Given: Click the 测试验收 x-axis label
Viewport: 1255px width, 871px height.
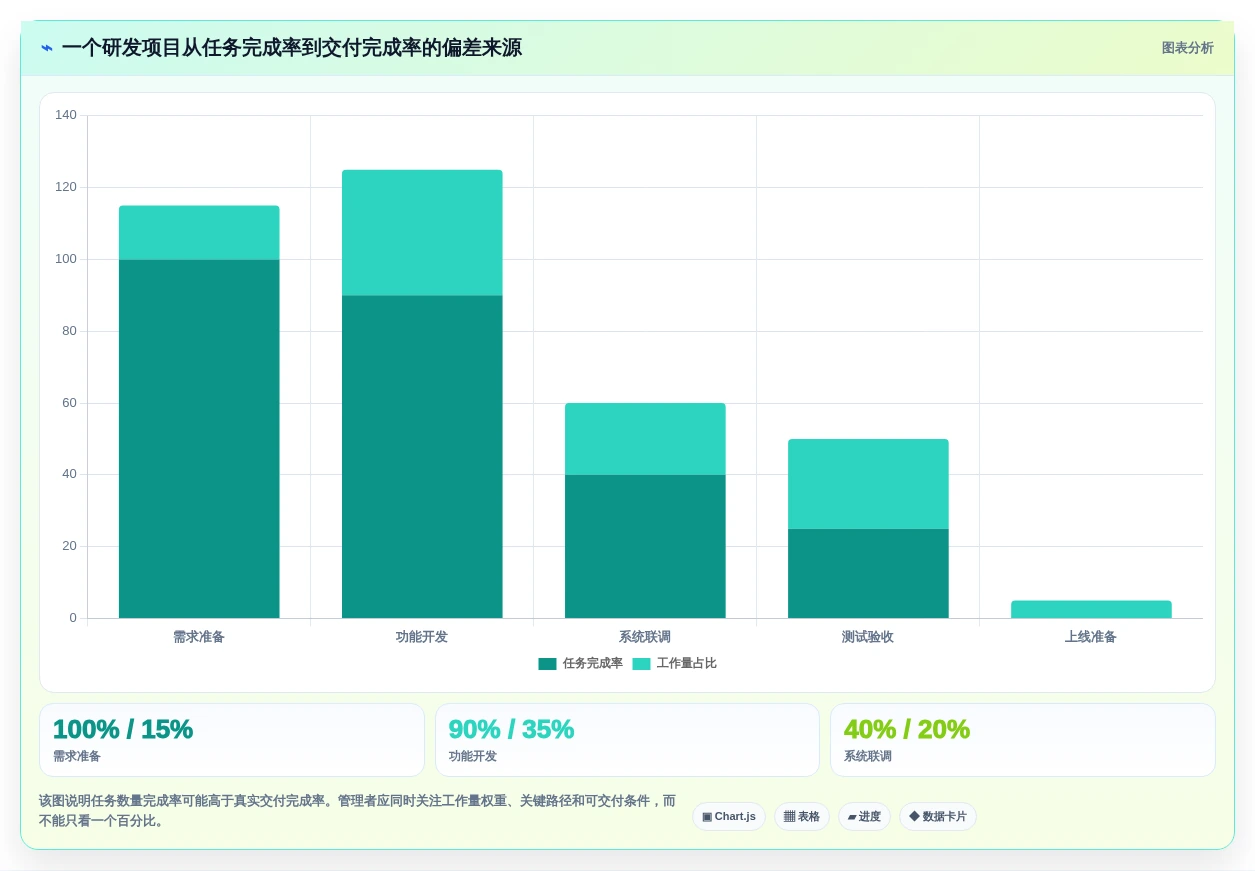Looking at the screenshot, I should click(x=868, y=637).
